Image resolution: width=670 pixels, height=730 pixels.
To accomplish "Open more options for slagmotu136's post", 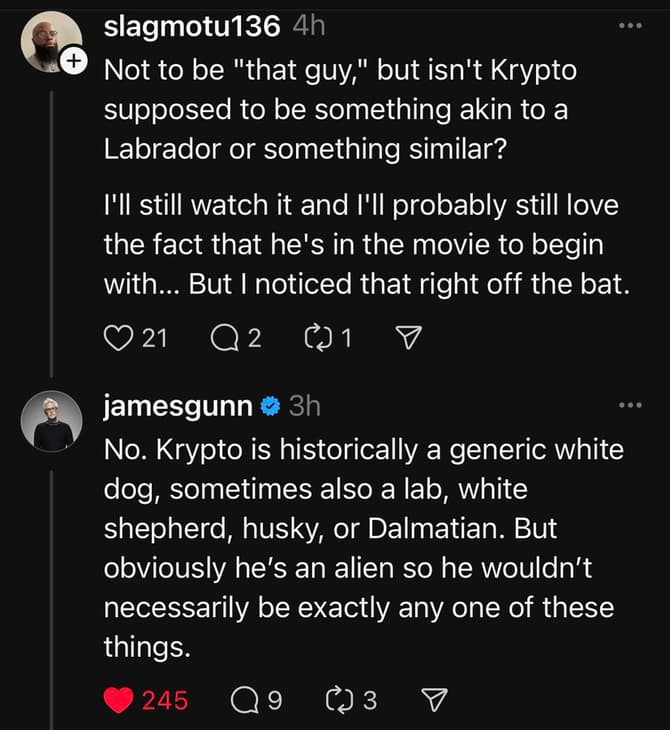I will coord(630,26).
